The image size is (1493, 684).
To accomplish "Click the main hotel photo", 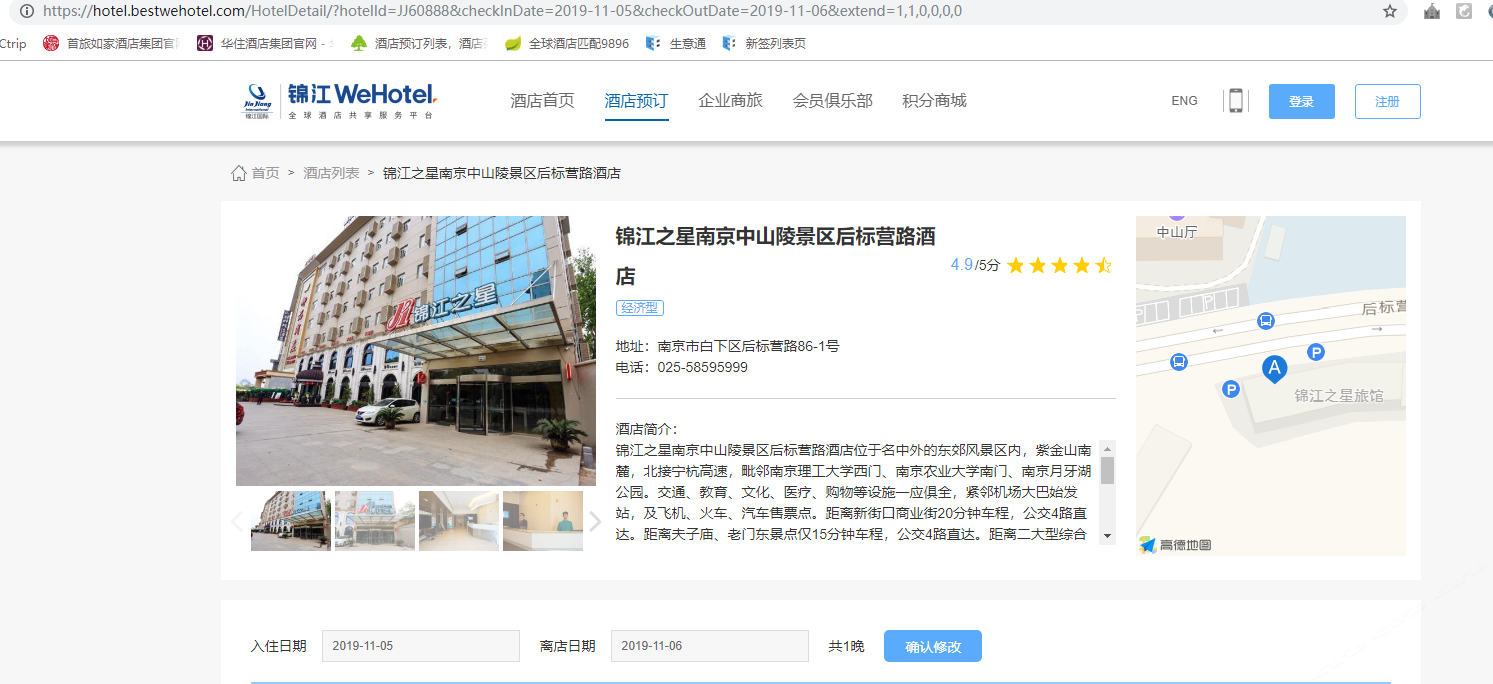I will pos(416,351).
